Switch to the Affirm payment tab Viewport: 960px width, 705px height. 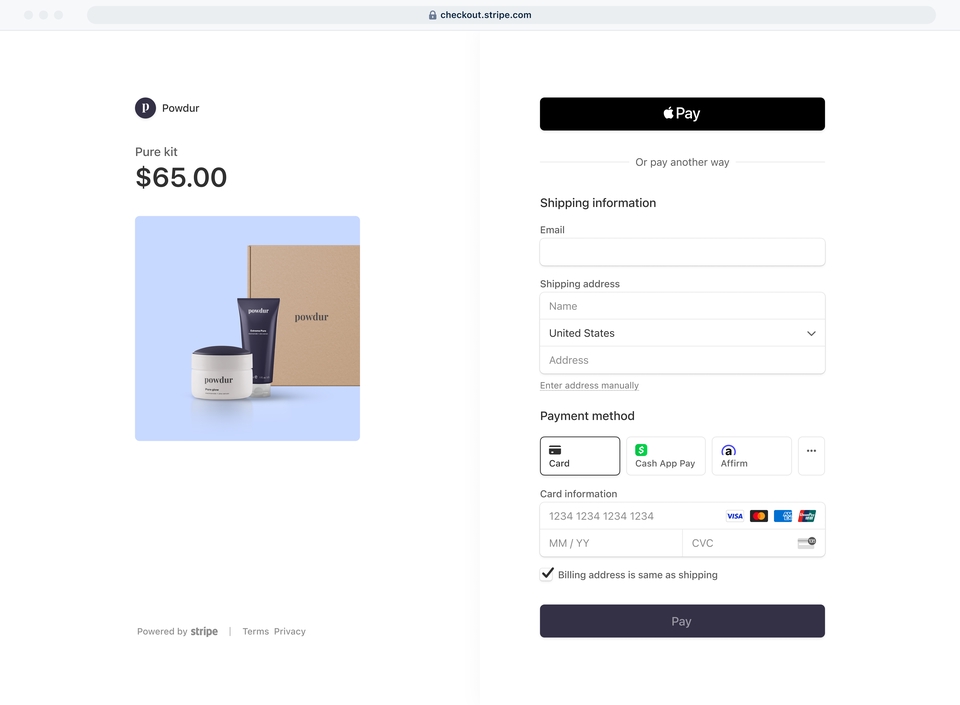pos(751,456)
